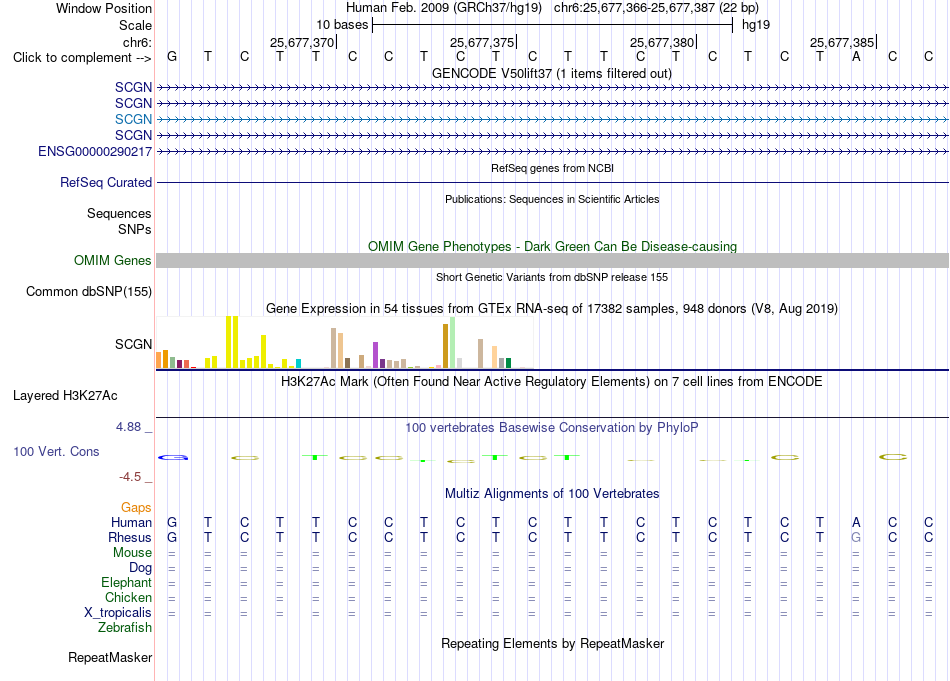Open 'Repeating Elements by RepeatMasker' title
The width and height of the screenshot is (950, 681).
tap(552, 643)
